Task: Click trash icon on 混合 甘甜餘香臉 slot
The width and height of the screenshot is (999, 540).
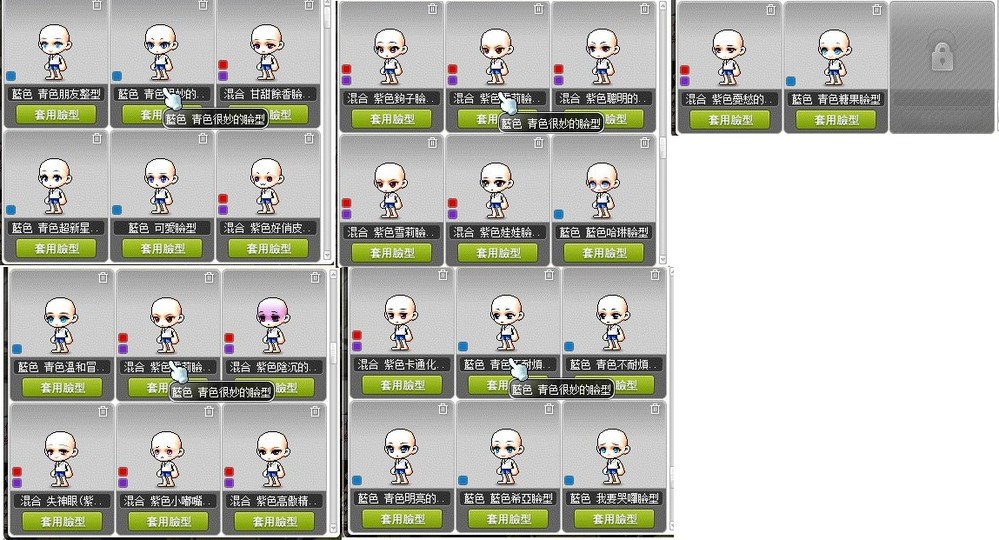Action: pyautogui.click(x=309, y=5)
